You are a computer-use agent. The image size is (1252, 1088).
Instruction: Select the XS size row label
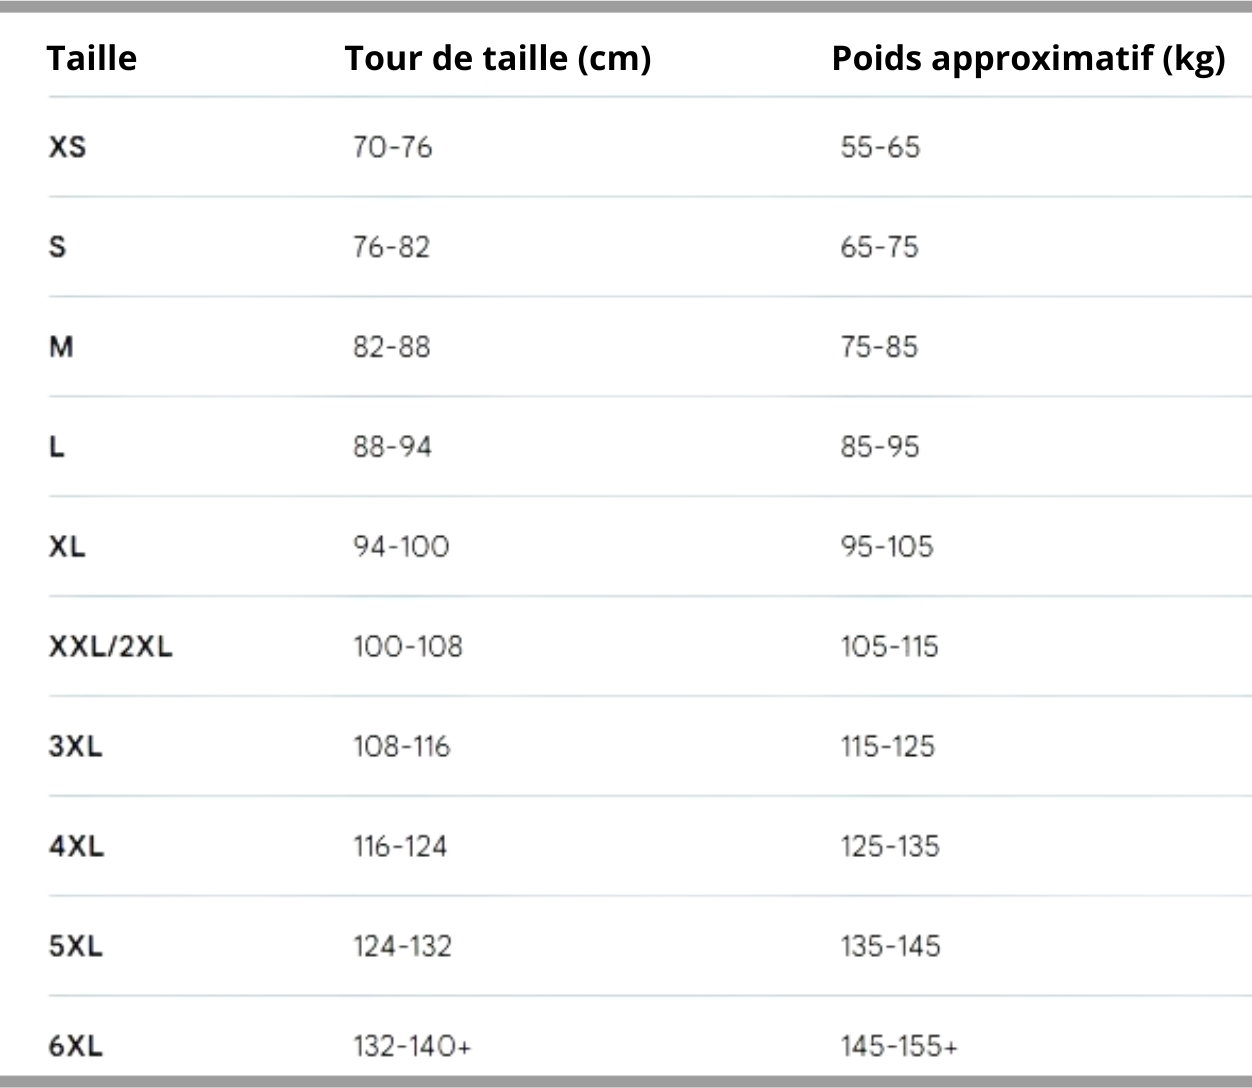(x=68, y=147)
